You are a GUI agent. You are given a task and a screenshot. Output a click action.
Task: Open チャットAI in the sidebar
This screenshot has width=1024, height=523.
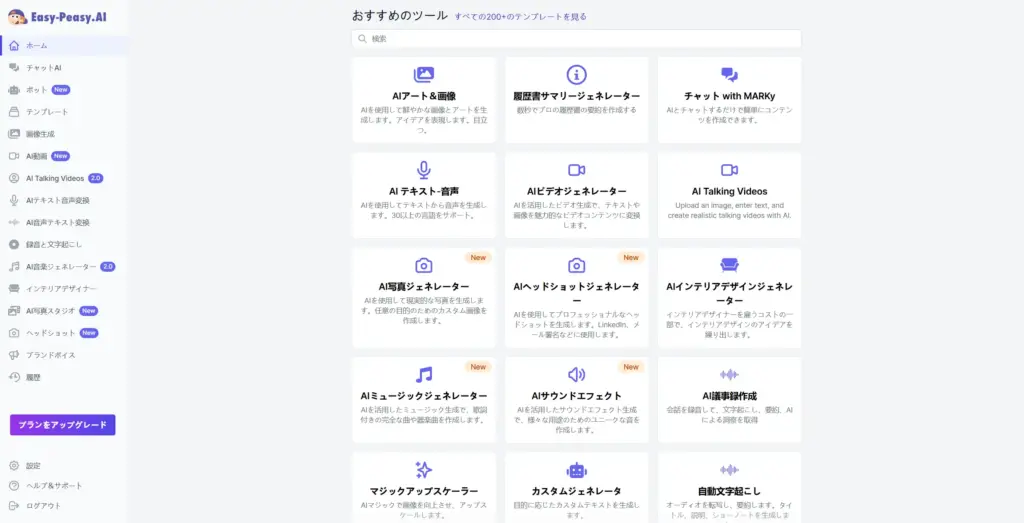43,68
